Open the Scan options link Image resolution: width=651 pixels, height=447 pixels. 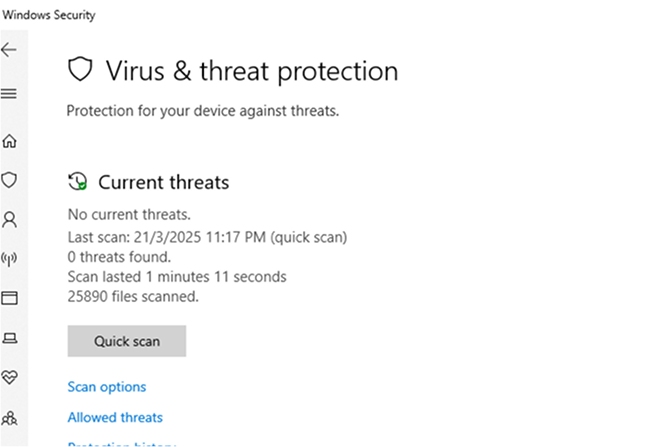point(107,387)
